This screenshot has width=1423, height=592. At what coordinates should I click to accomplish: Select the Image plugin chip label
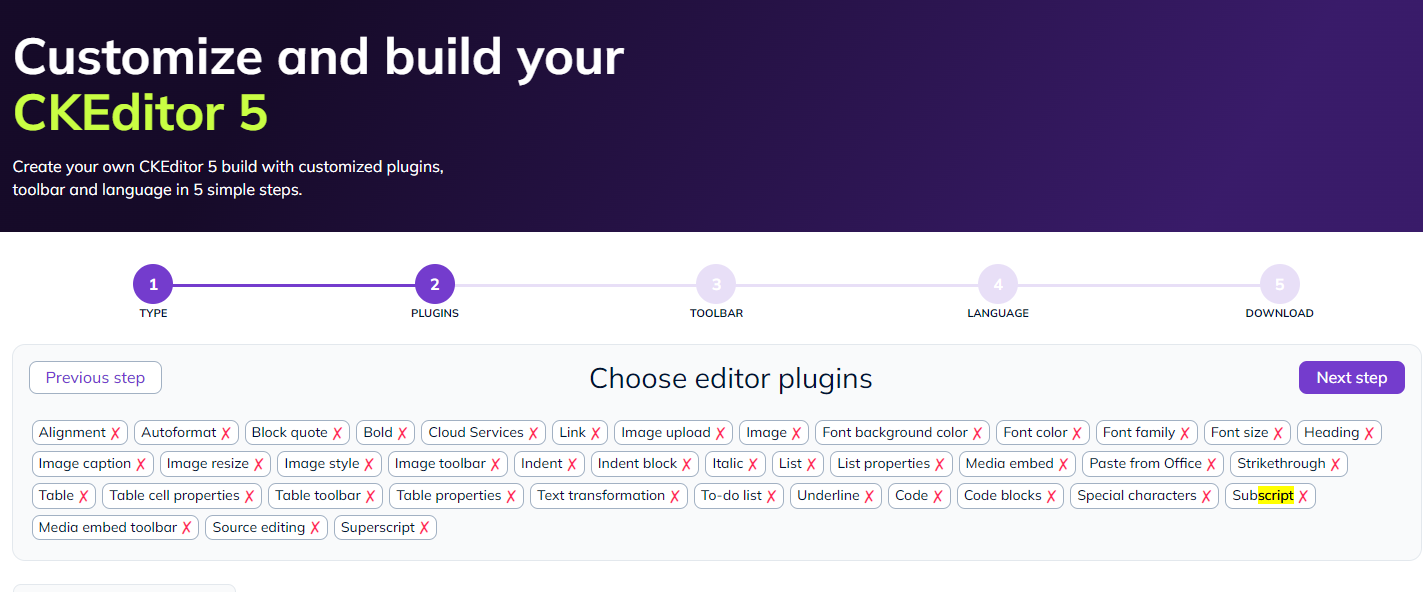766,433
